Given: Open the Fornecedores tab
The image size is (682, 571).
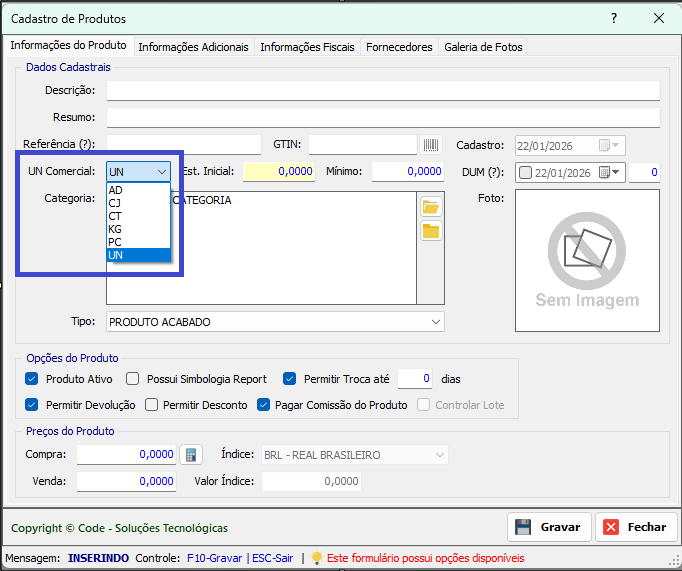Looking at the screenshot, I should pos(399,47).
